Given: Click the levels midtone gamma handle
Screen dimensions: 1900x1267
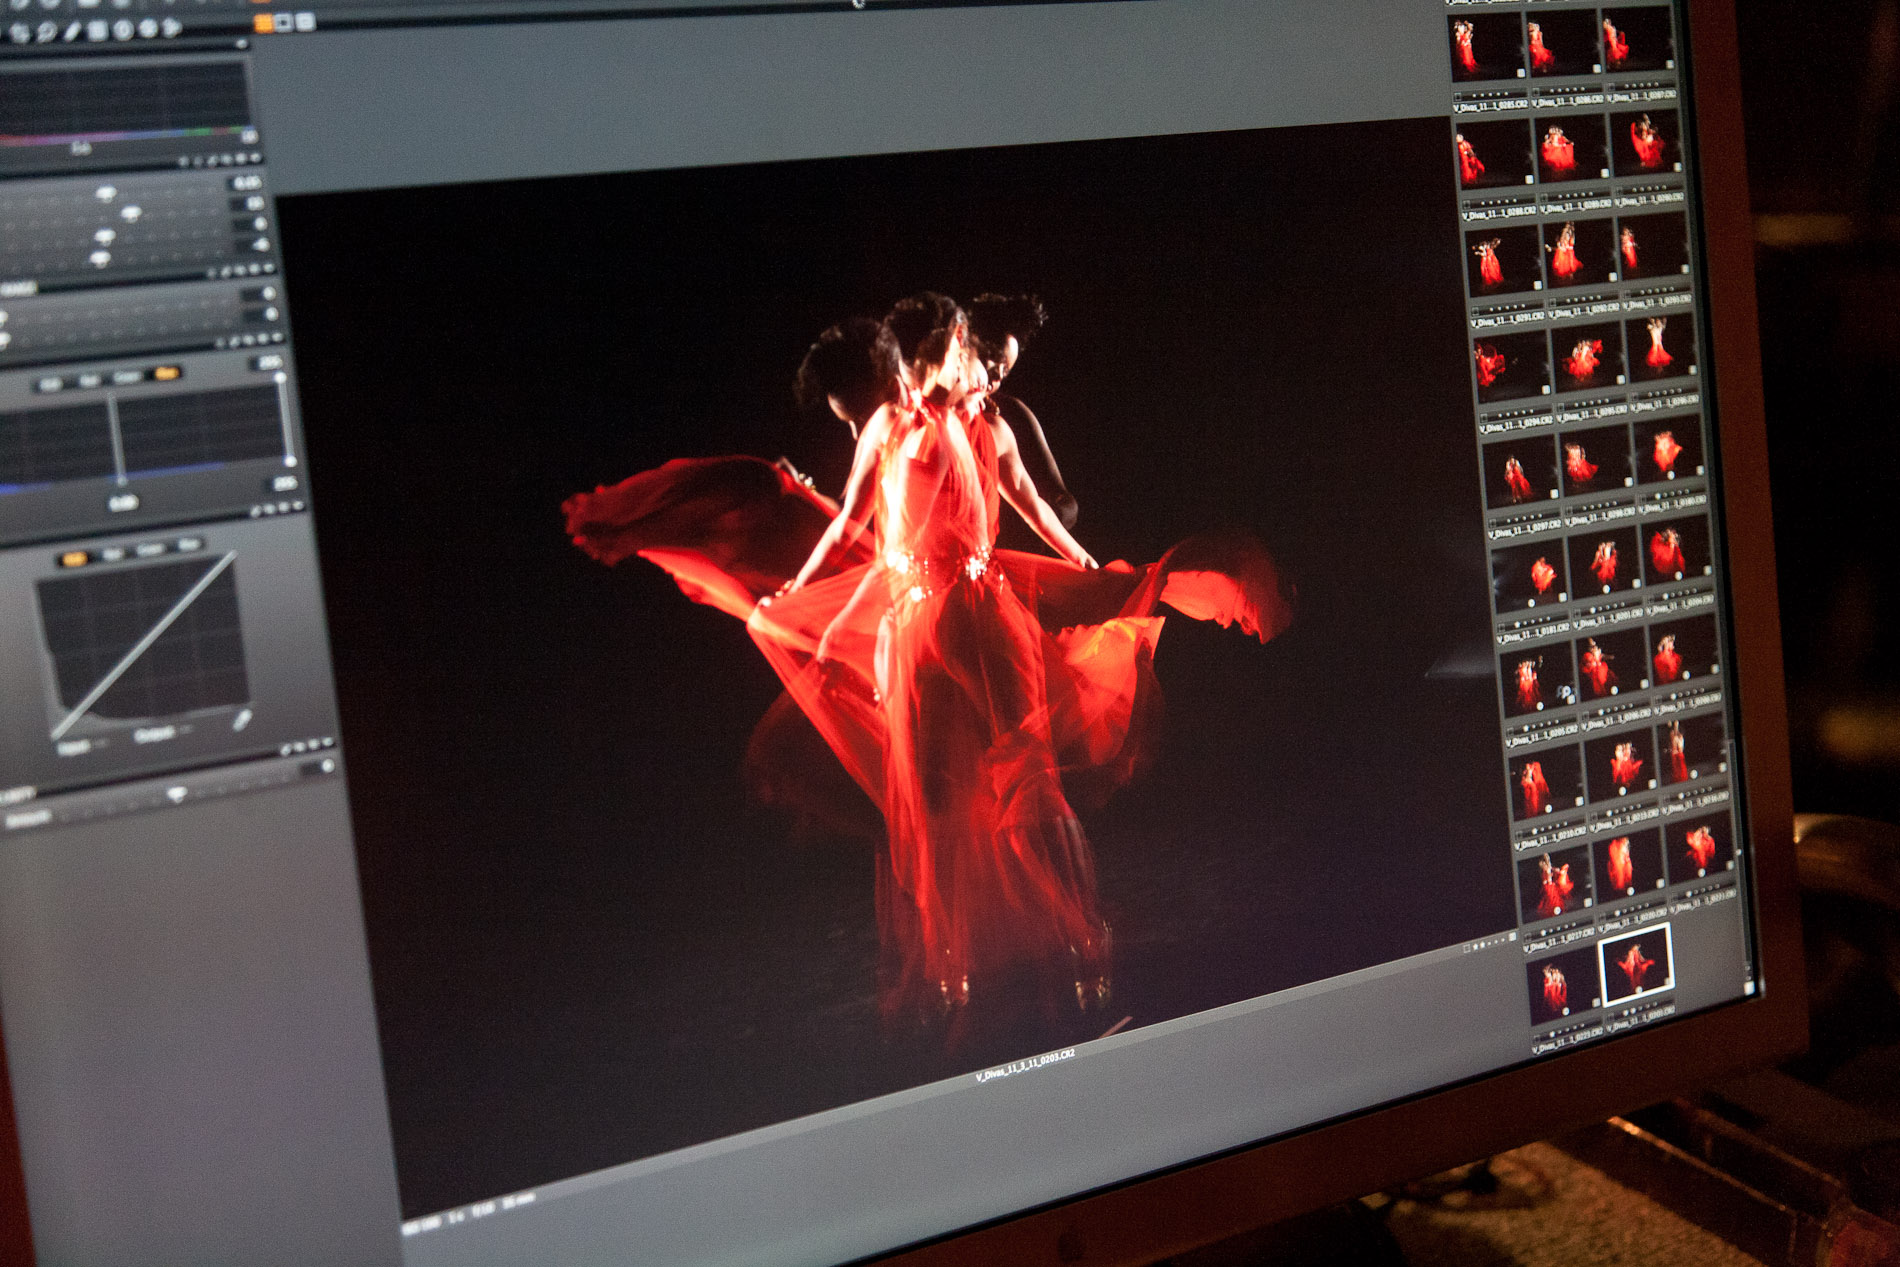Looking at the screenshot, I should tap(122, 482).
